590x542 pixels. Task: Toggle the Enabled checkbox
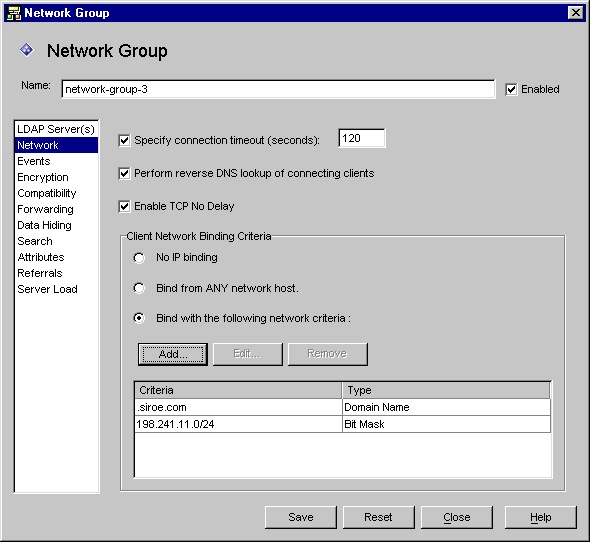pyautogui.click(x=511, y=90)
